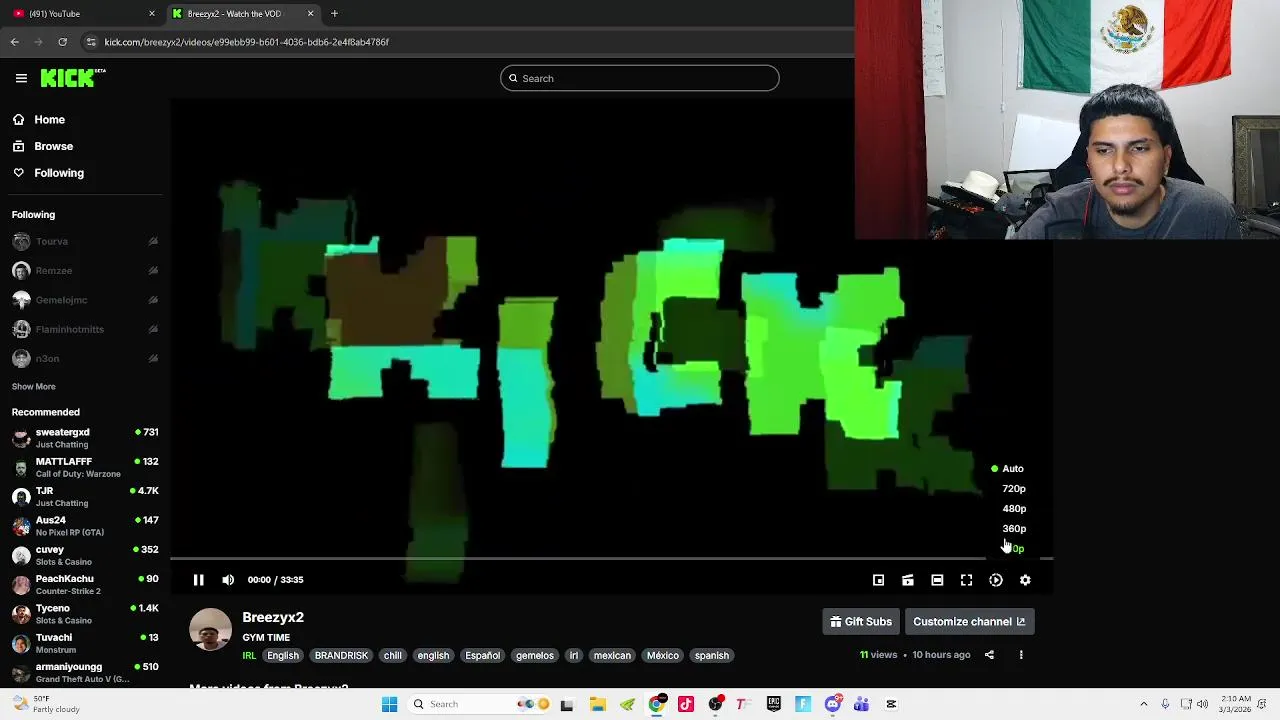
Task: Select Auto video quality
Action: pyautogui.click(x=1013, y=469)
